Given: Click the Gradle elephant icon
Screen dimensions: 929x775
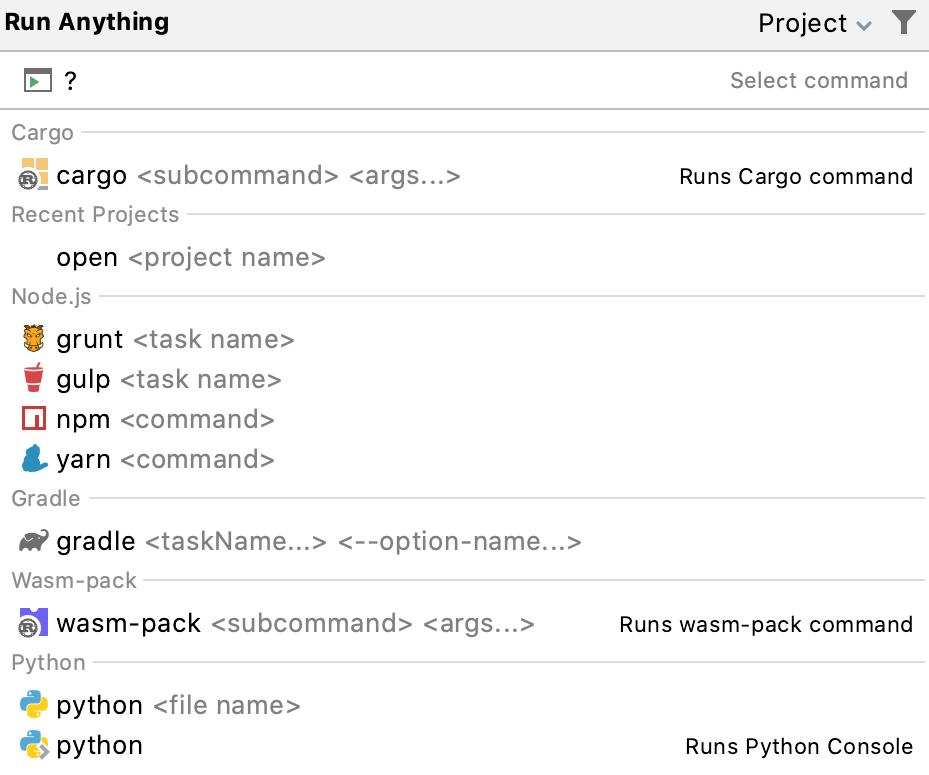Looking at the screenshot, I should 33,541.
